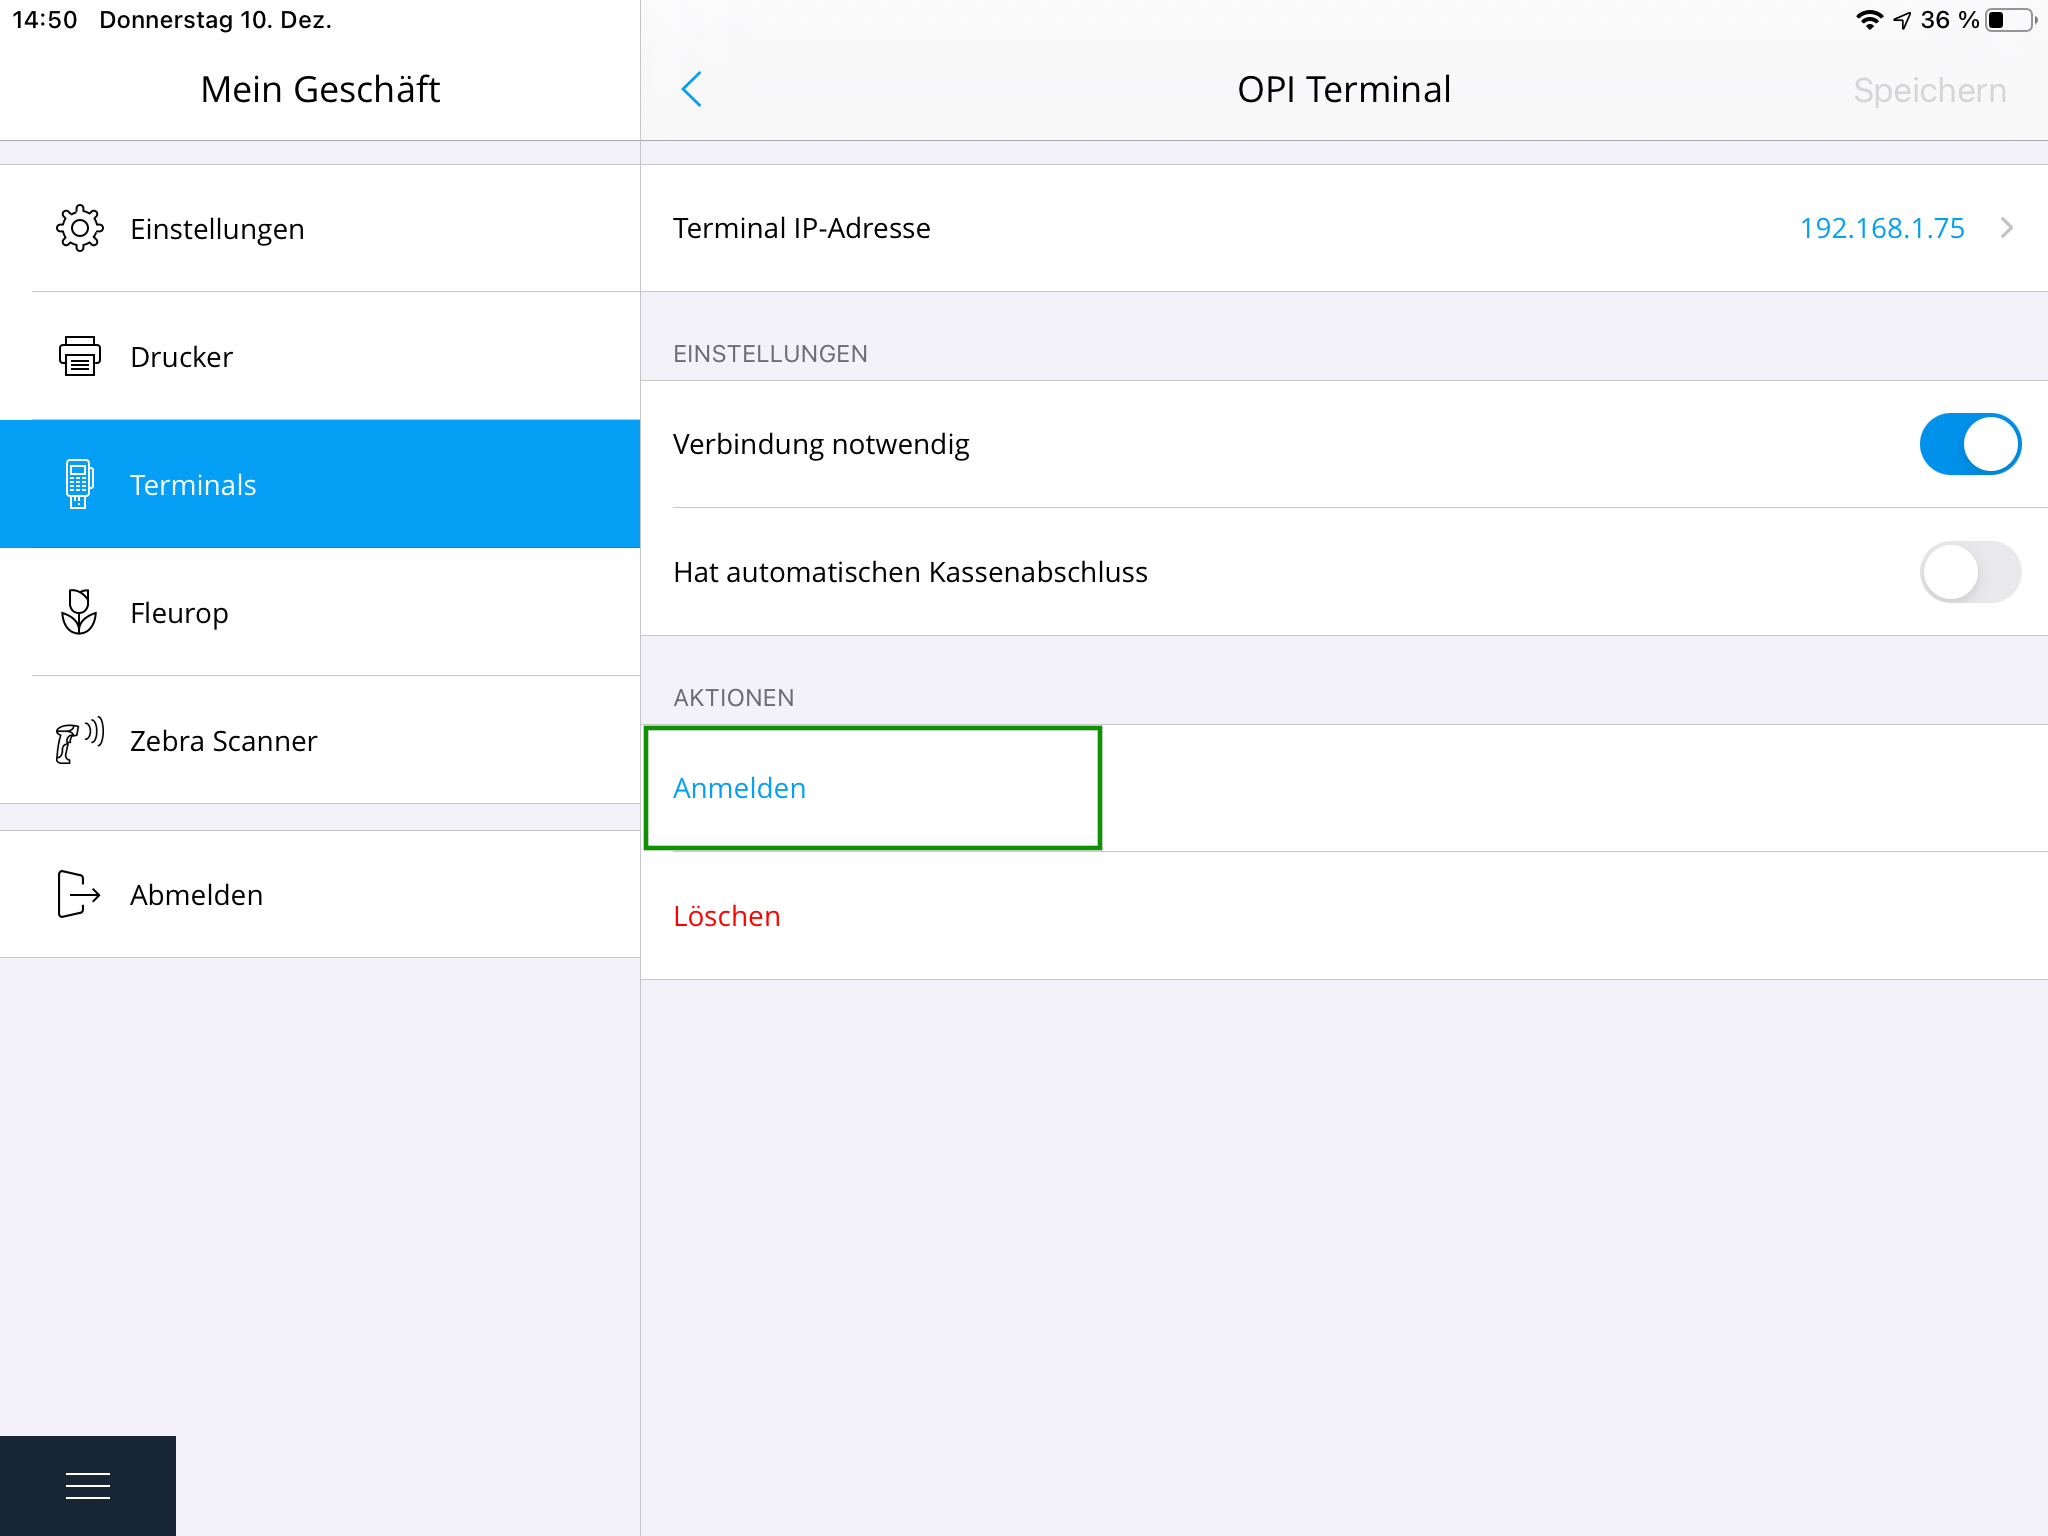Expand Terminal IP-Adresse chevron on right
The image size is (2048, 1536).
pos(2006,229)
